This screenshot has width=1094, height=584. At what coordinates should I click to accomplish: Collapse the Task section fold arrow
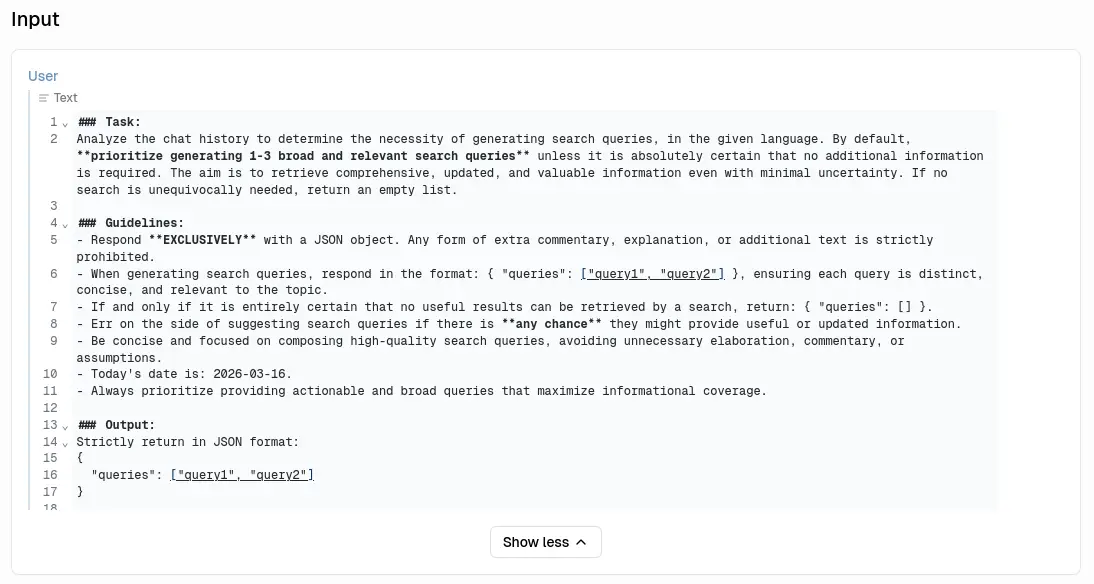65,123
